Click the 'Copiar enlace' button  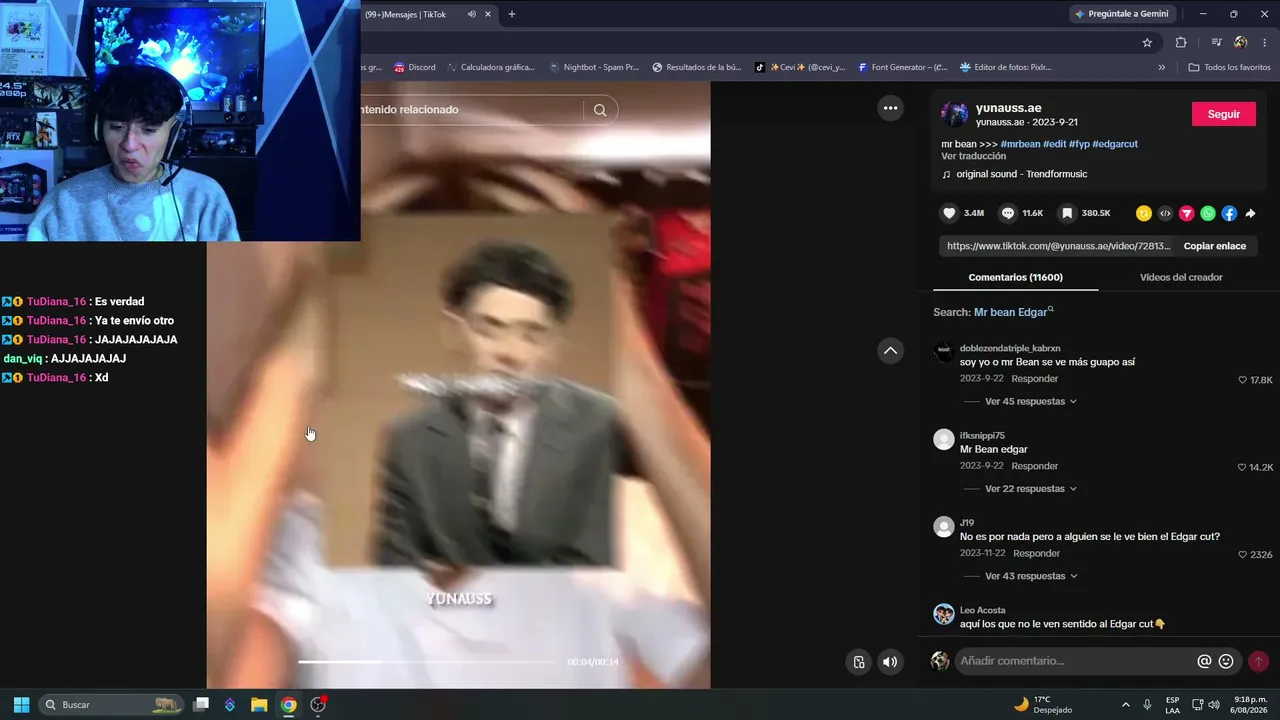coord(1215,246)
